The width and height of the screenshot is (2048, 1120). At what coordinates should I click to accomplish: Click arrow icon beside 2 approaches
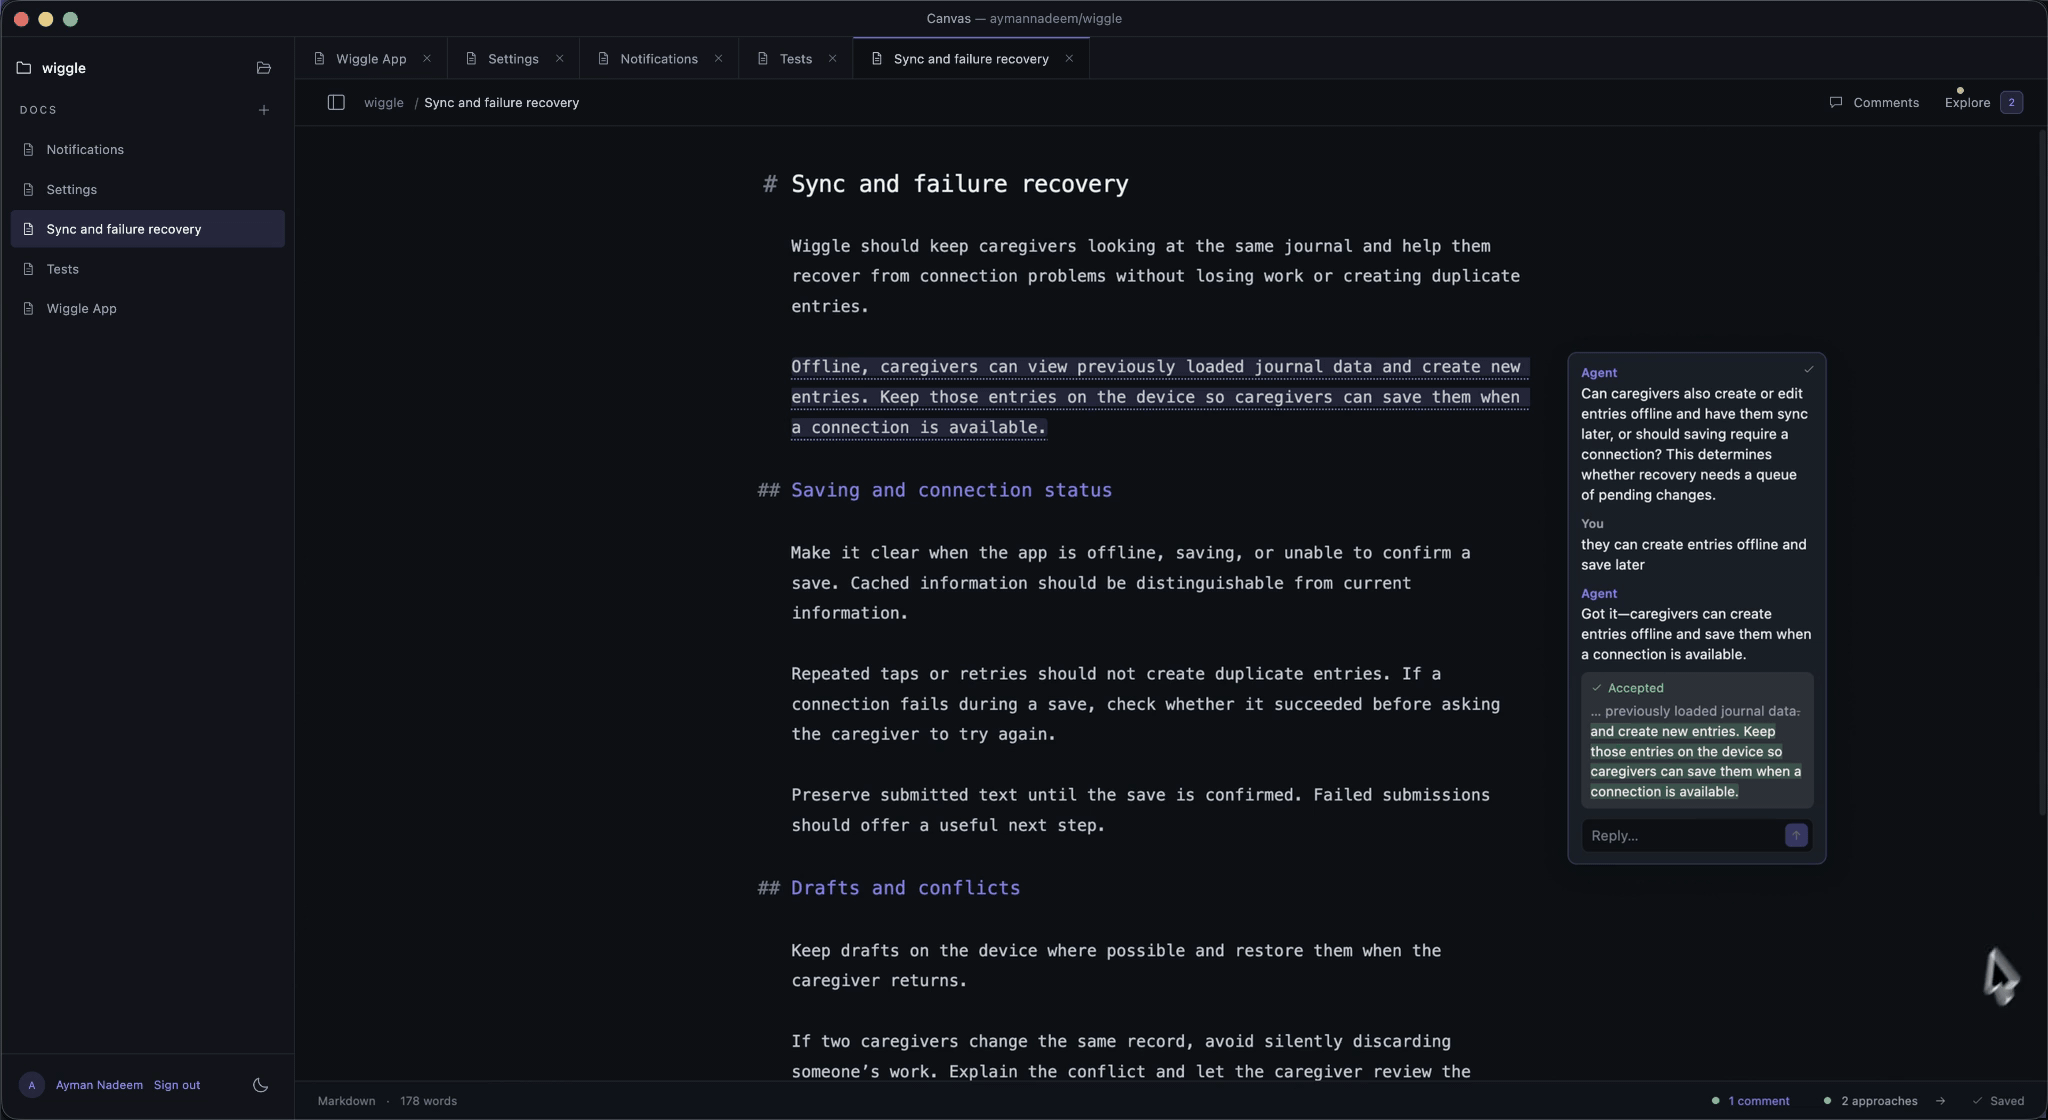click(x=1940, y=1101)
